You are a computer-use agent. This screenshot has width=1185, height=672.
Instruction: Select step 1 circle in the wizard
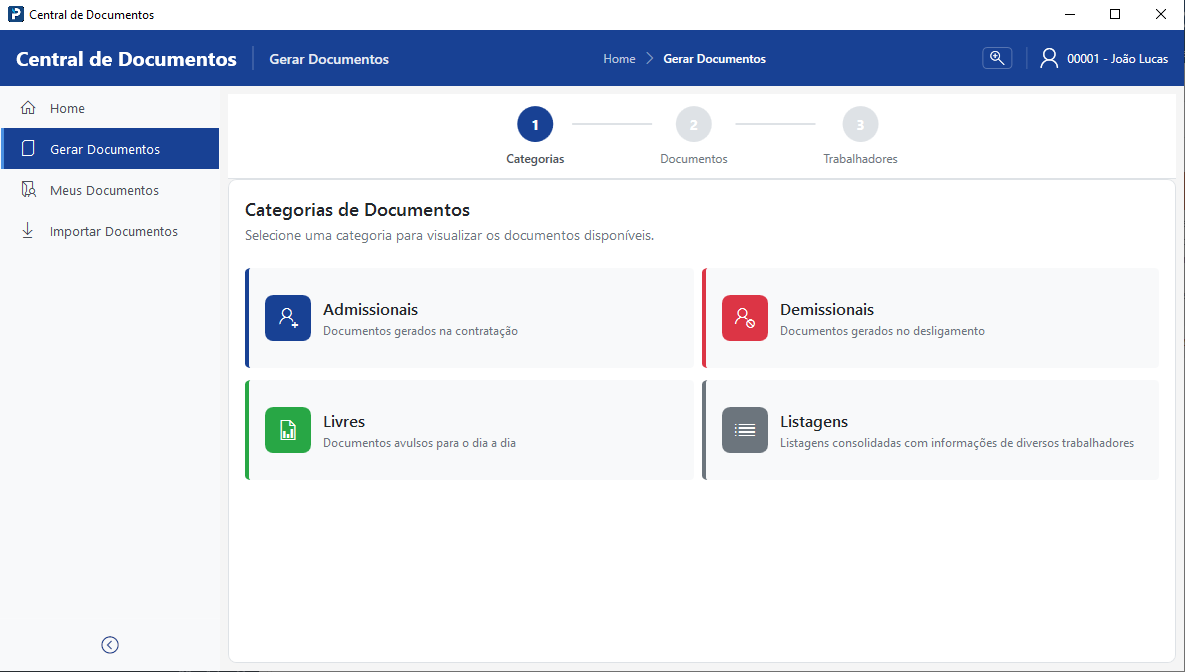(535, 125)
